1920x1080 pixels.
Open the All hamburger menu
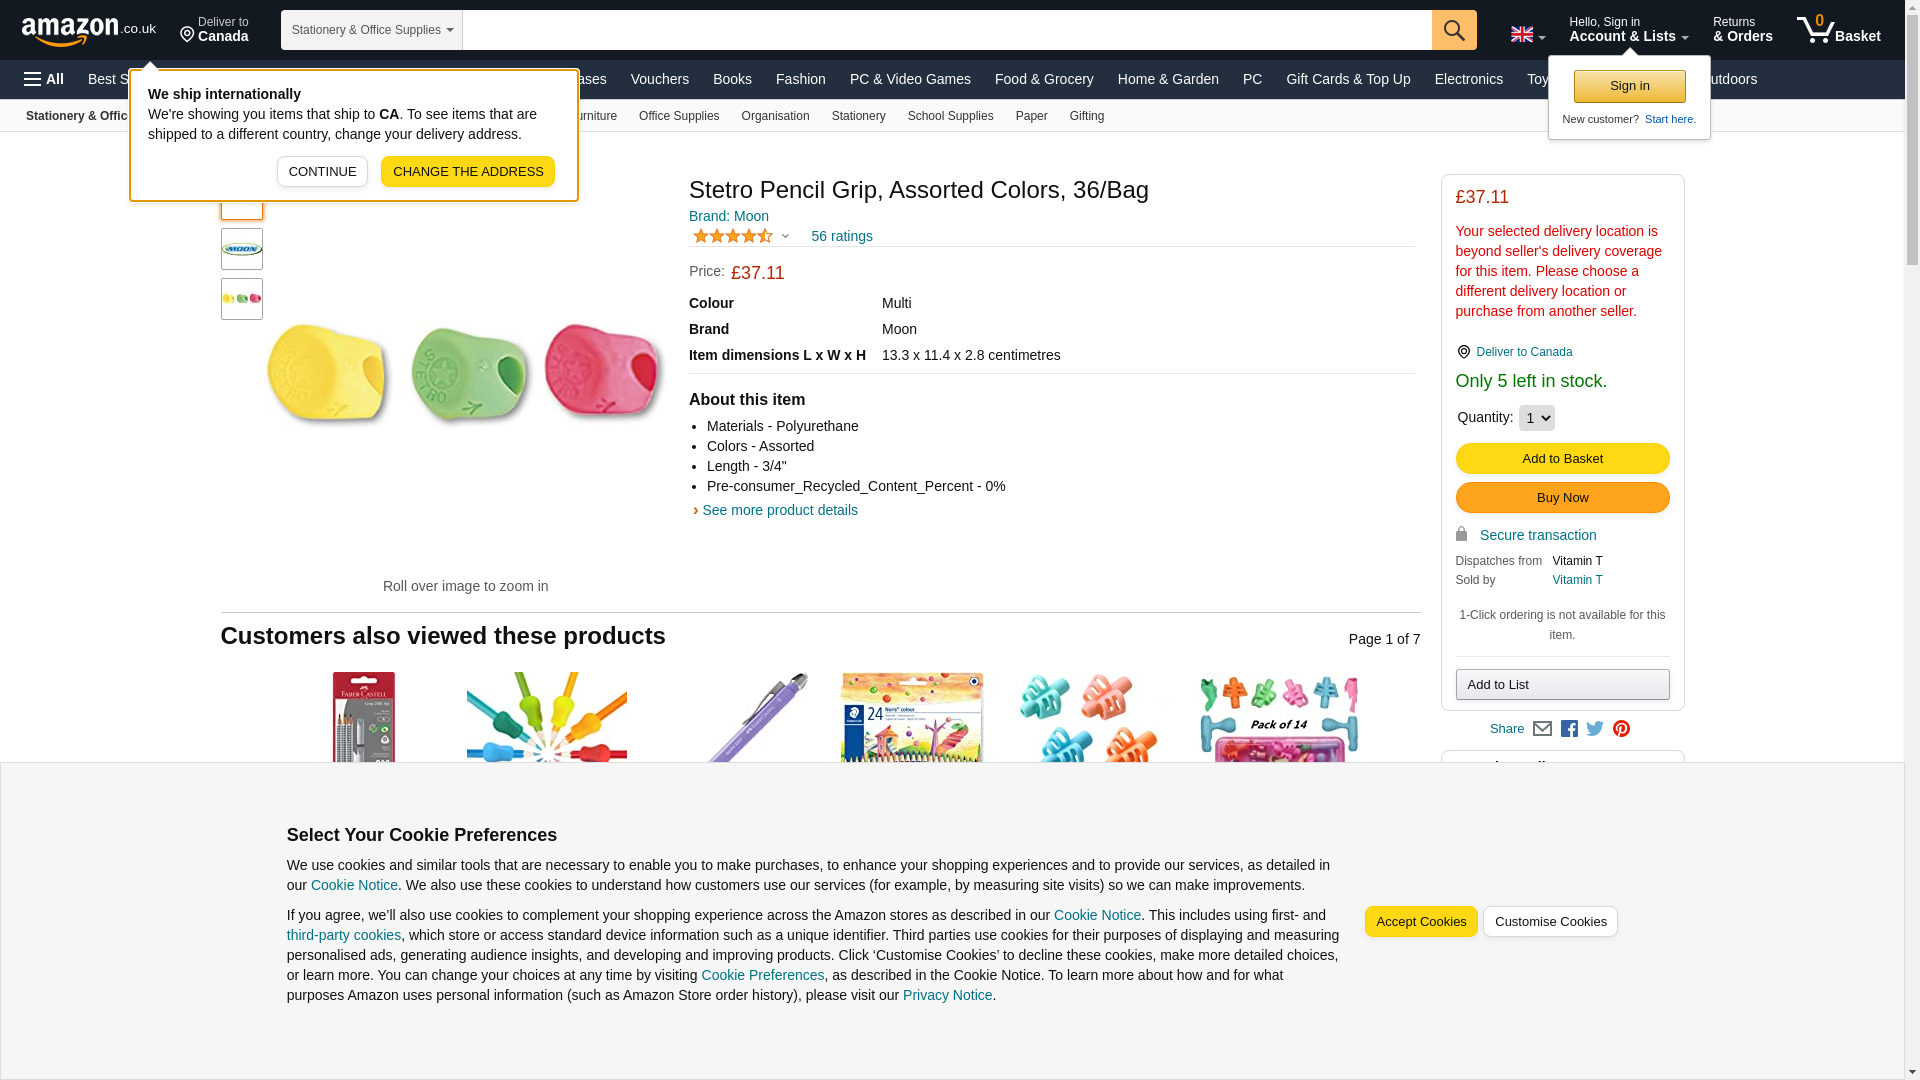point(44,79)
